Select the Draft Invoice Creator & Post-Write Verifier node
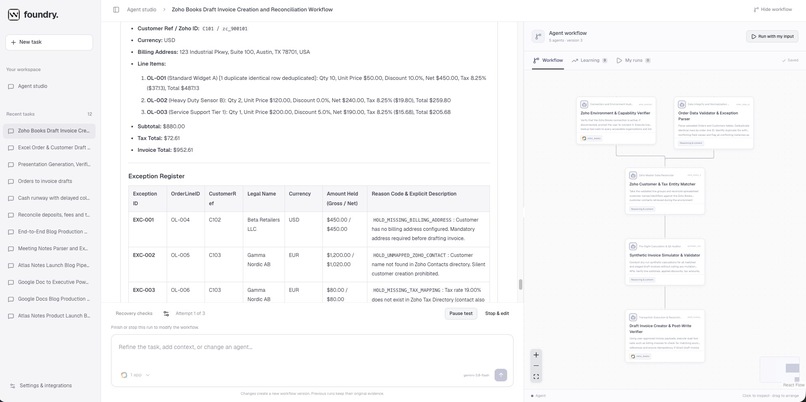Screen dimensions: 806x402 click(665, 336)
